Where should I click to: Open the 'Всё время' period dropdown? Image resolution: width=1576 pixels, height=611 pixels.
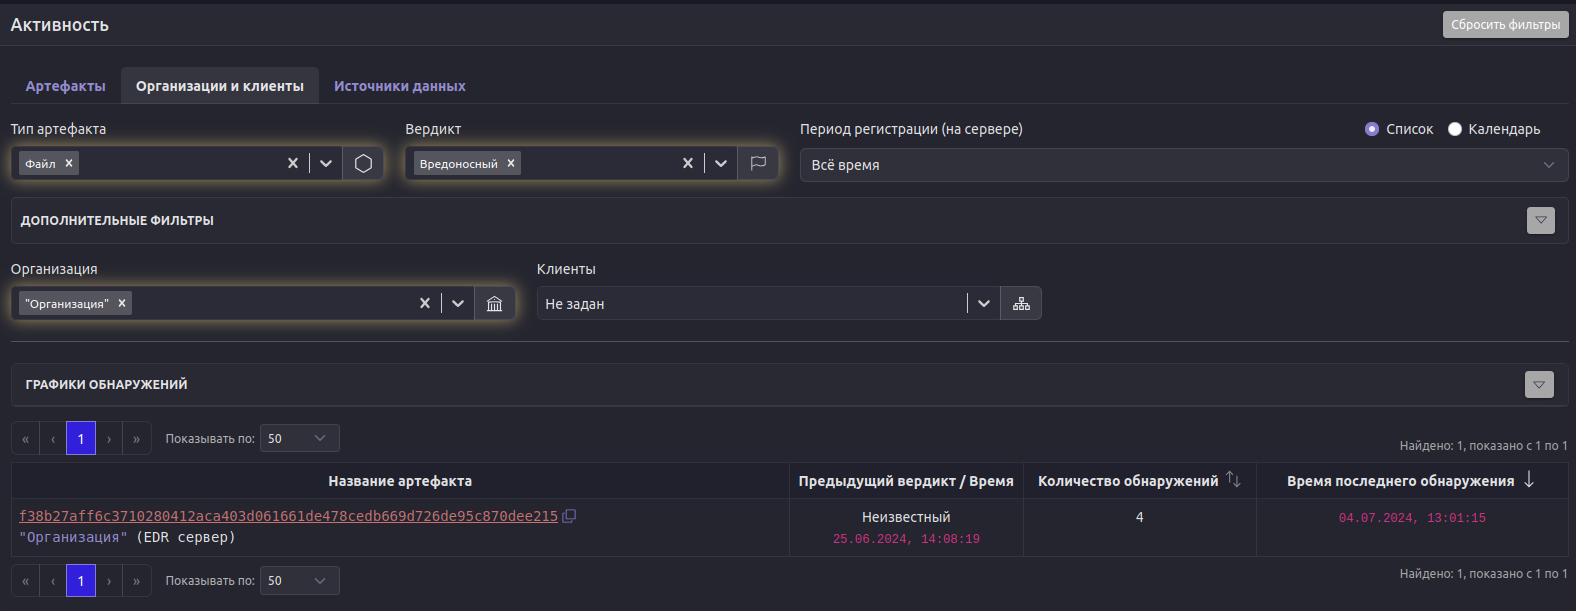point(1183,165)
